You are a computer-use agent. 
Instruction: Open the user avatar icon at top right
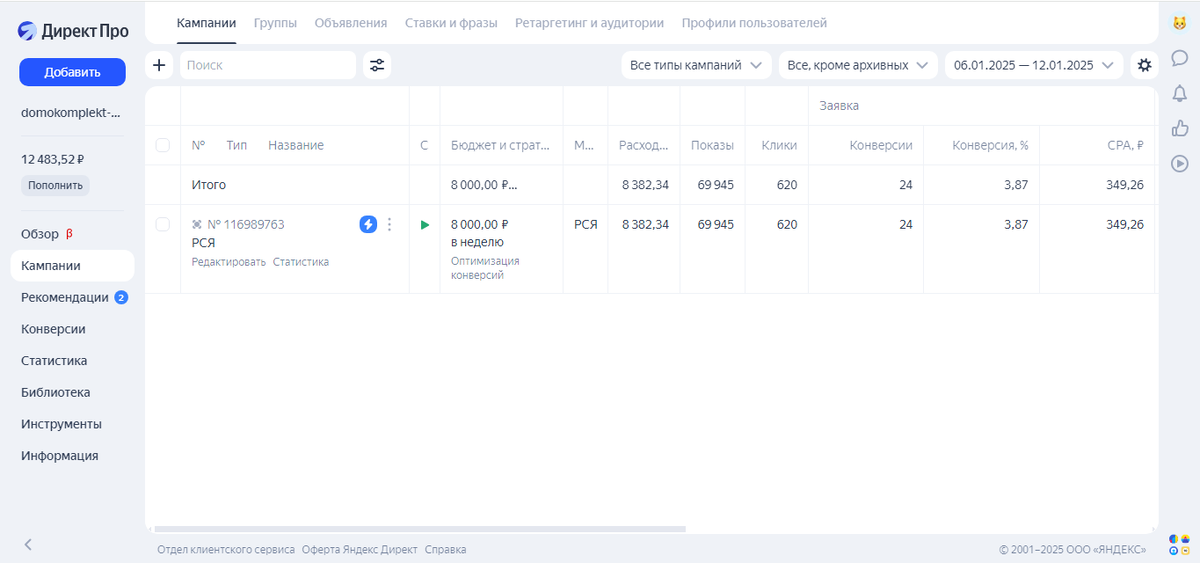point(1179,22)
